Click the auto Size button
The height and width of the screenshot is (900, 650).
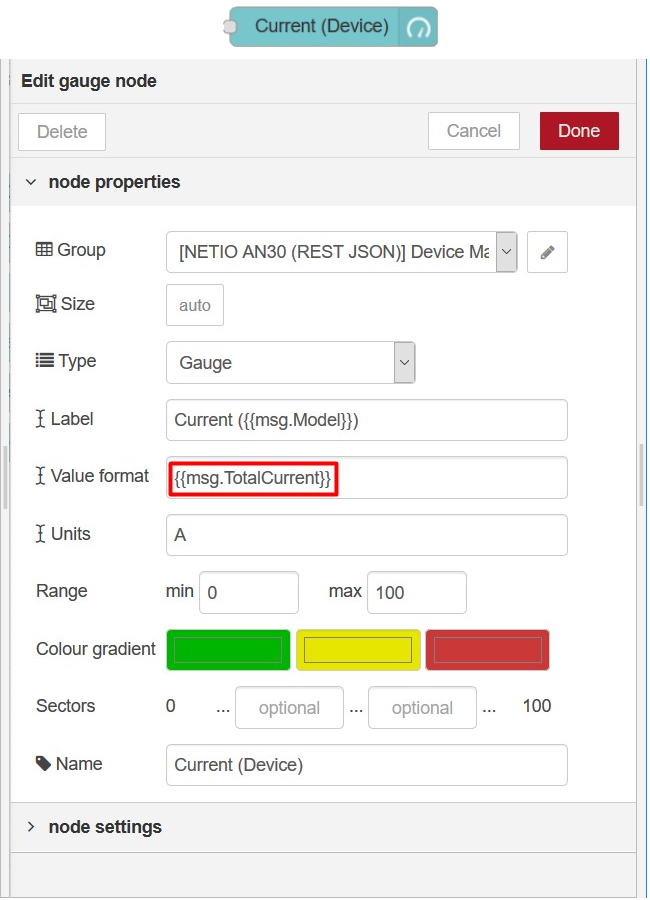click(195, 305)
